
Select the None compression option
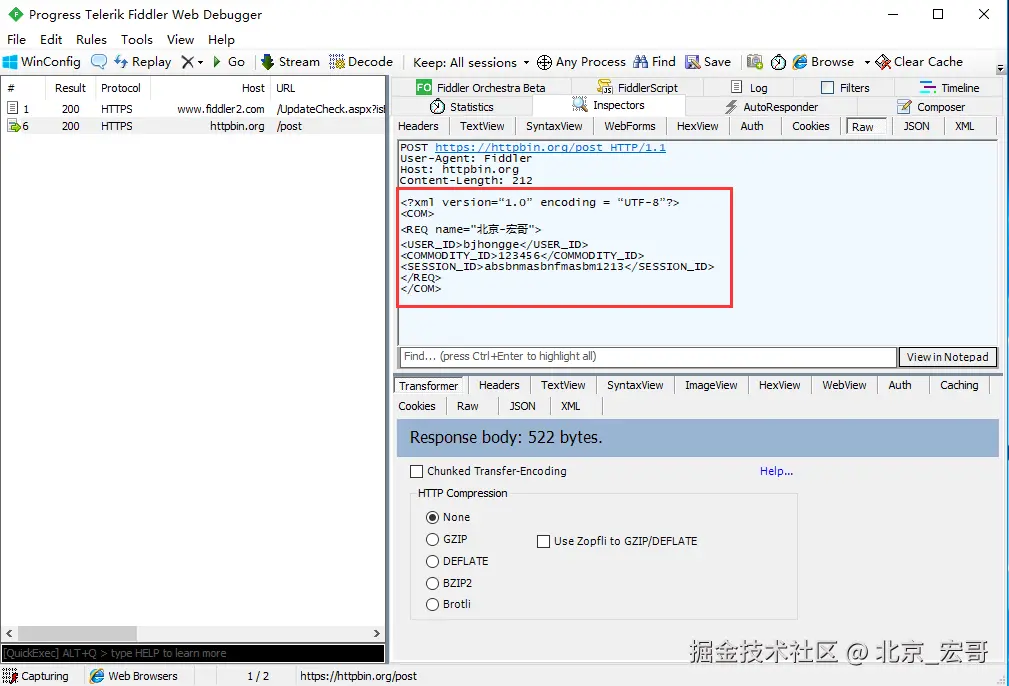pos(432,517)
